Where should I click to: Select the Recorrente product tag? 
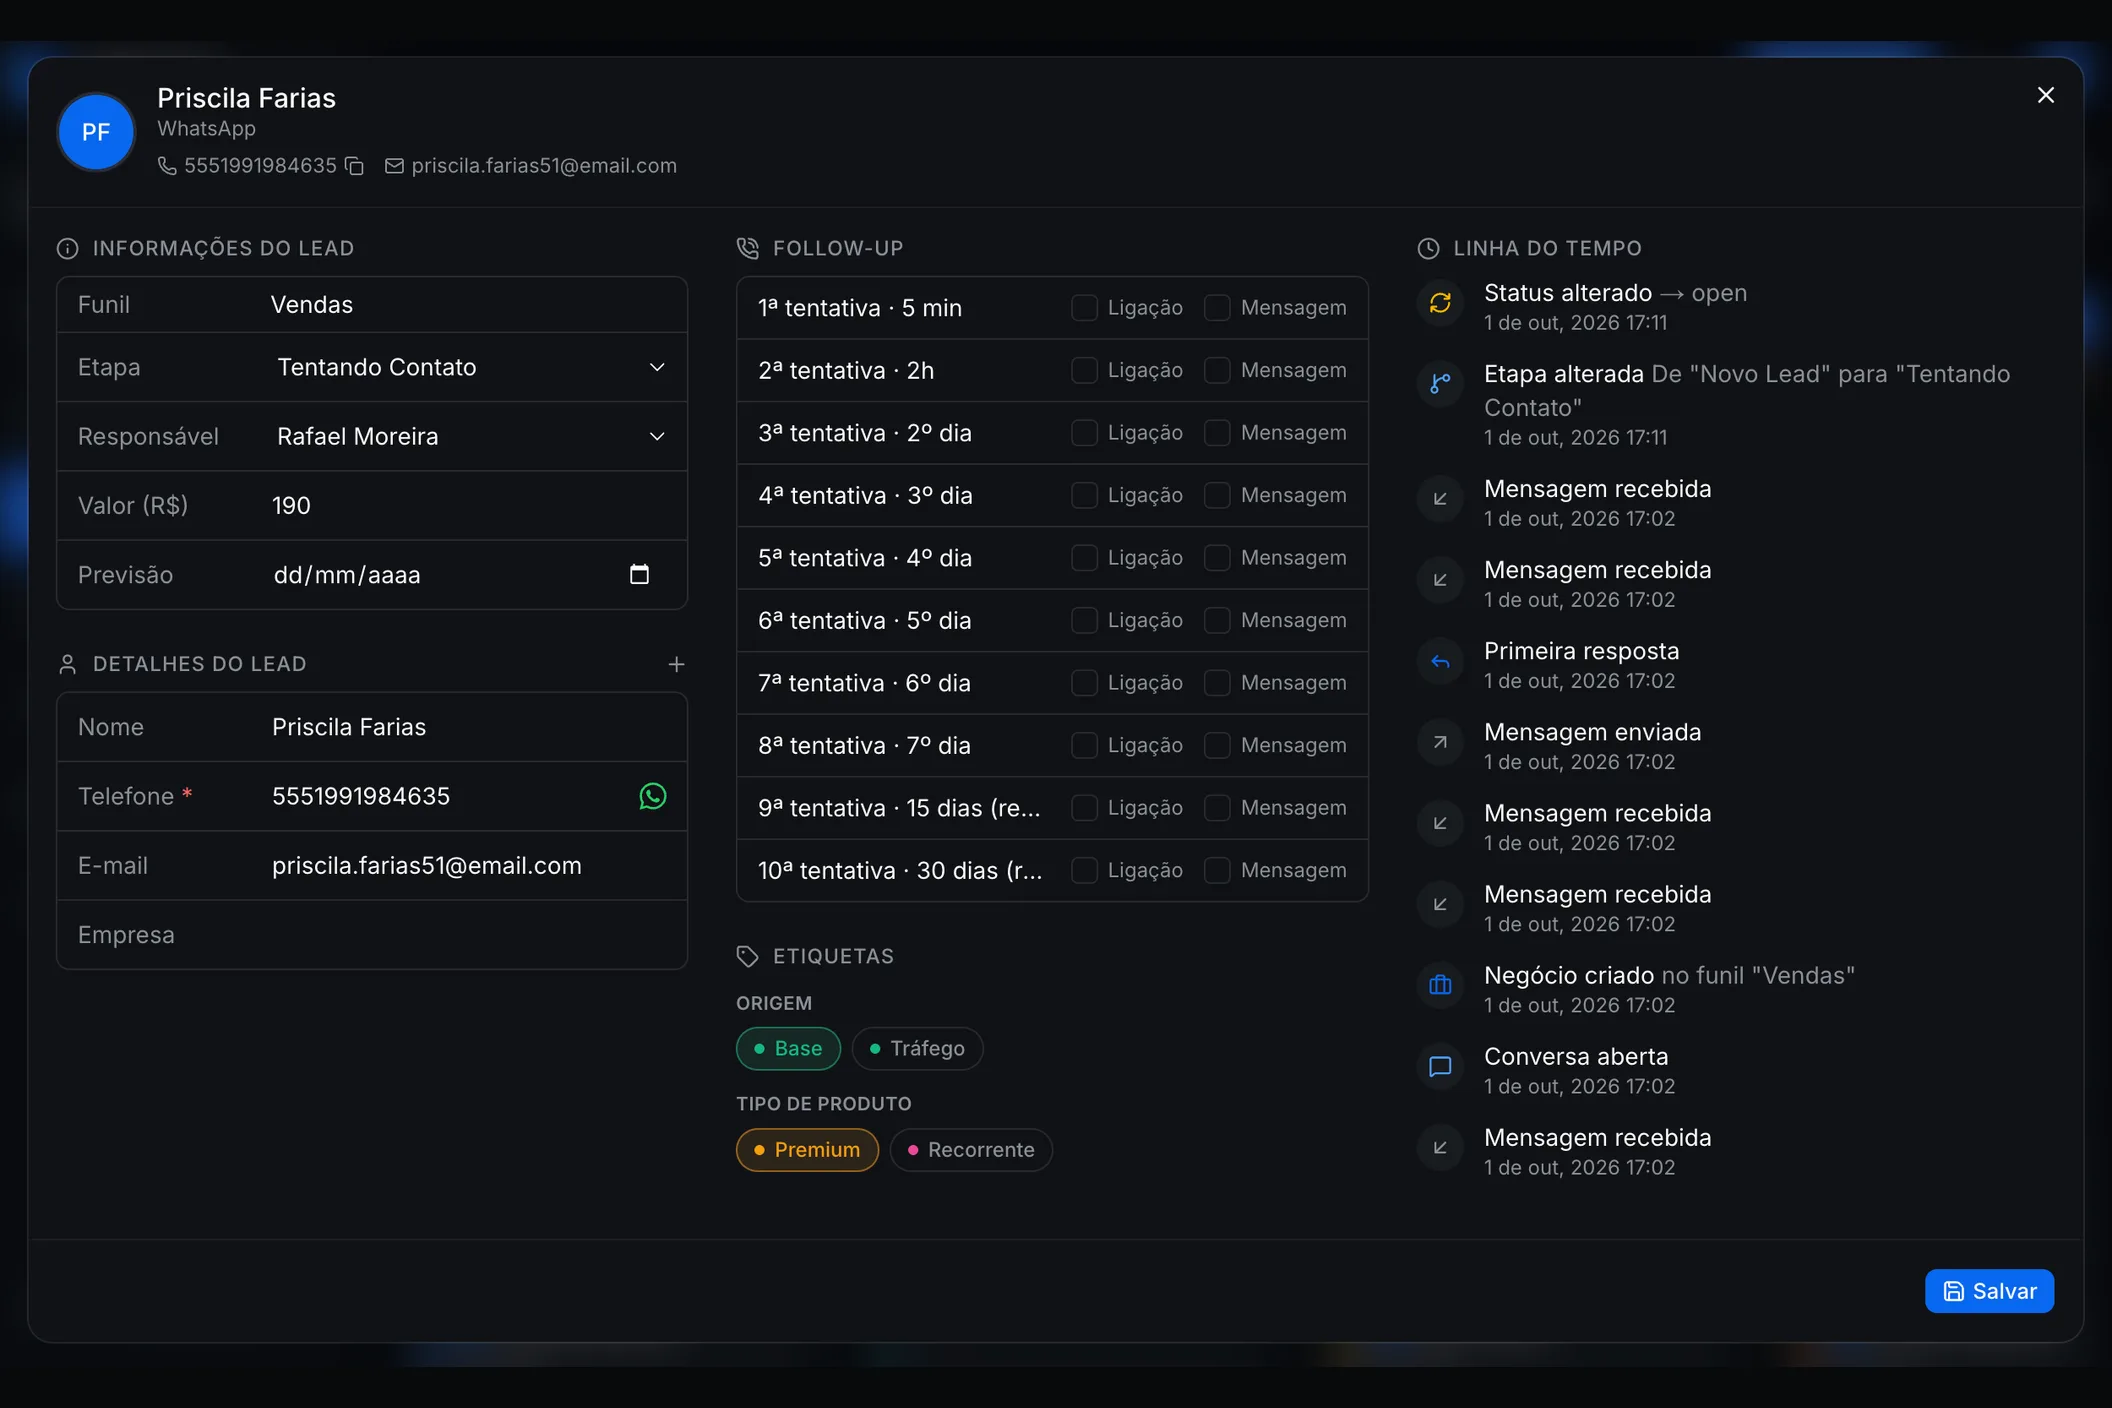970,1149
